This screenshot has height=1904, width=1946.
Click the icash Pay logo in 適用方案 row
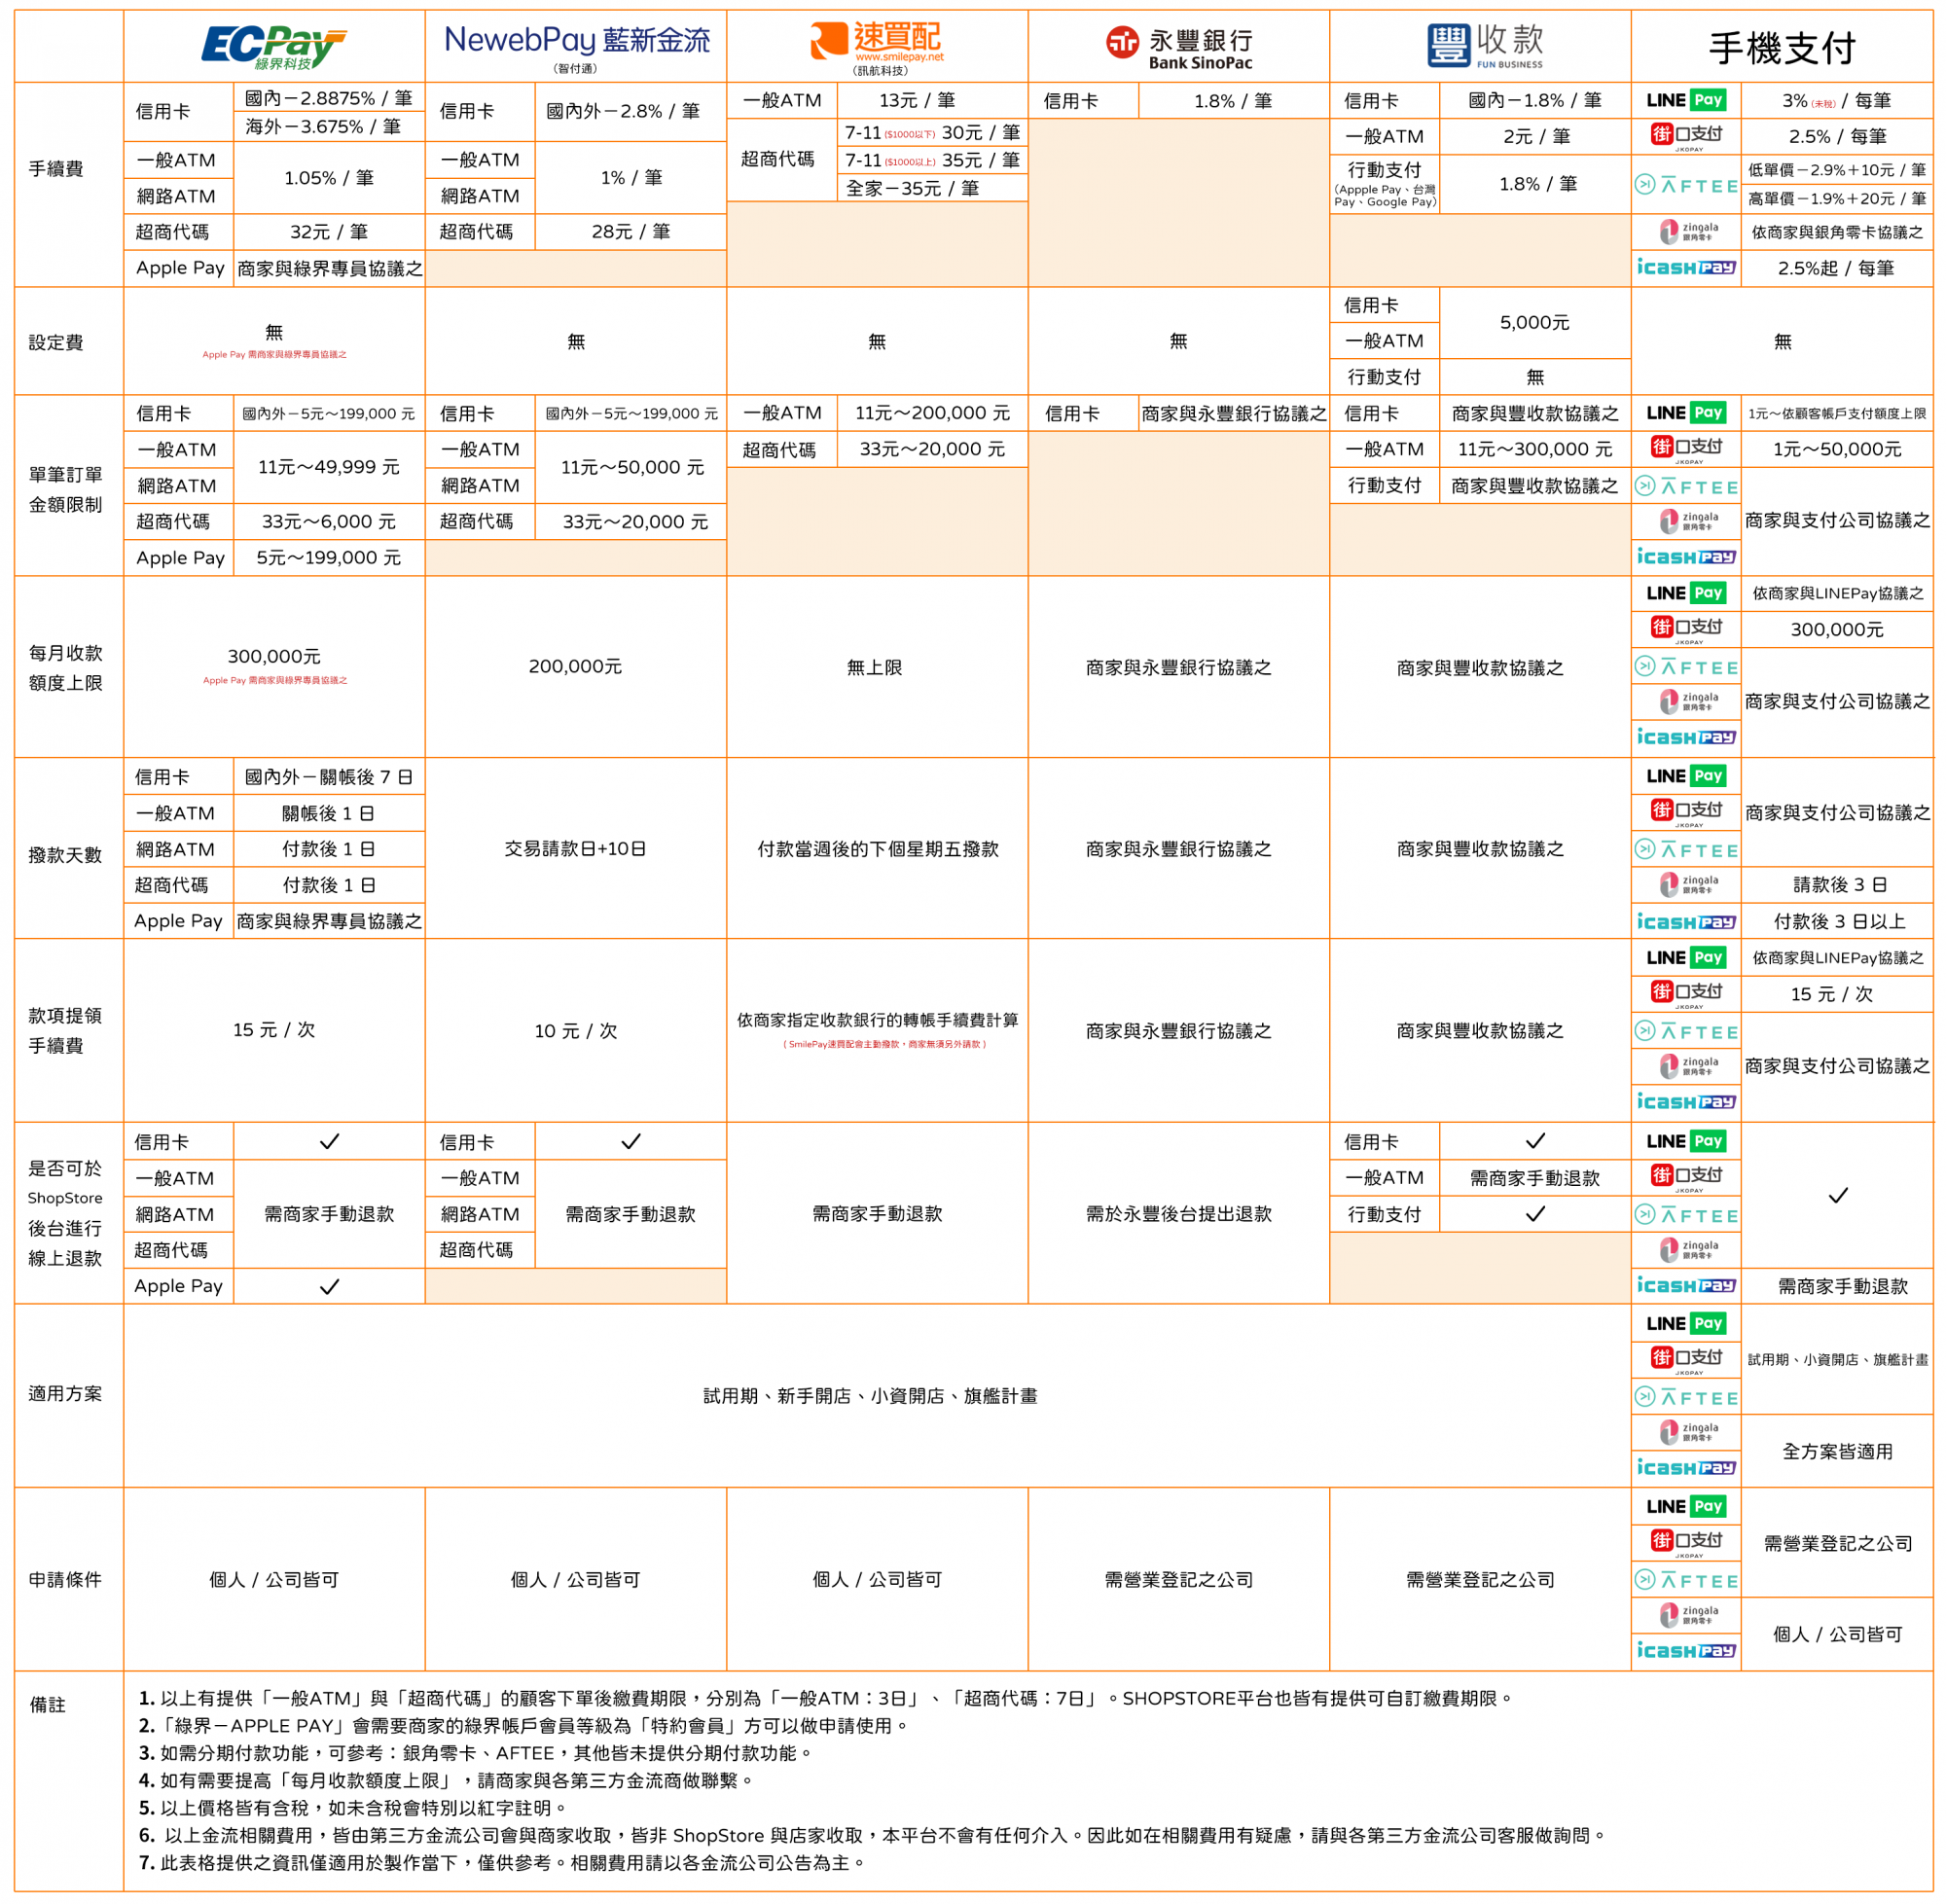1686,1467
